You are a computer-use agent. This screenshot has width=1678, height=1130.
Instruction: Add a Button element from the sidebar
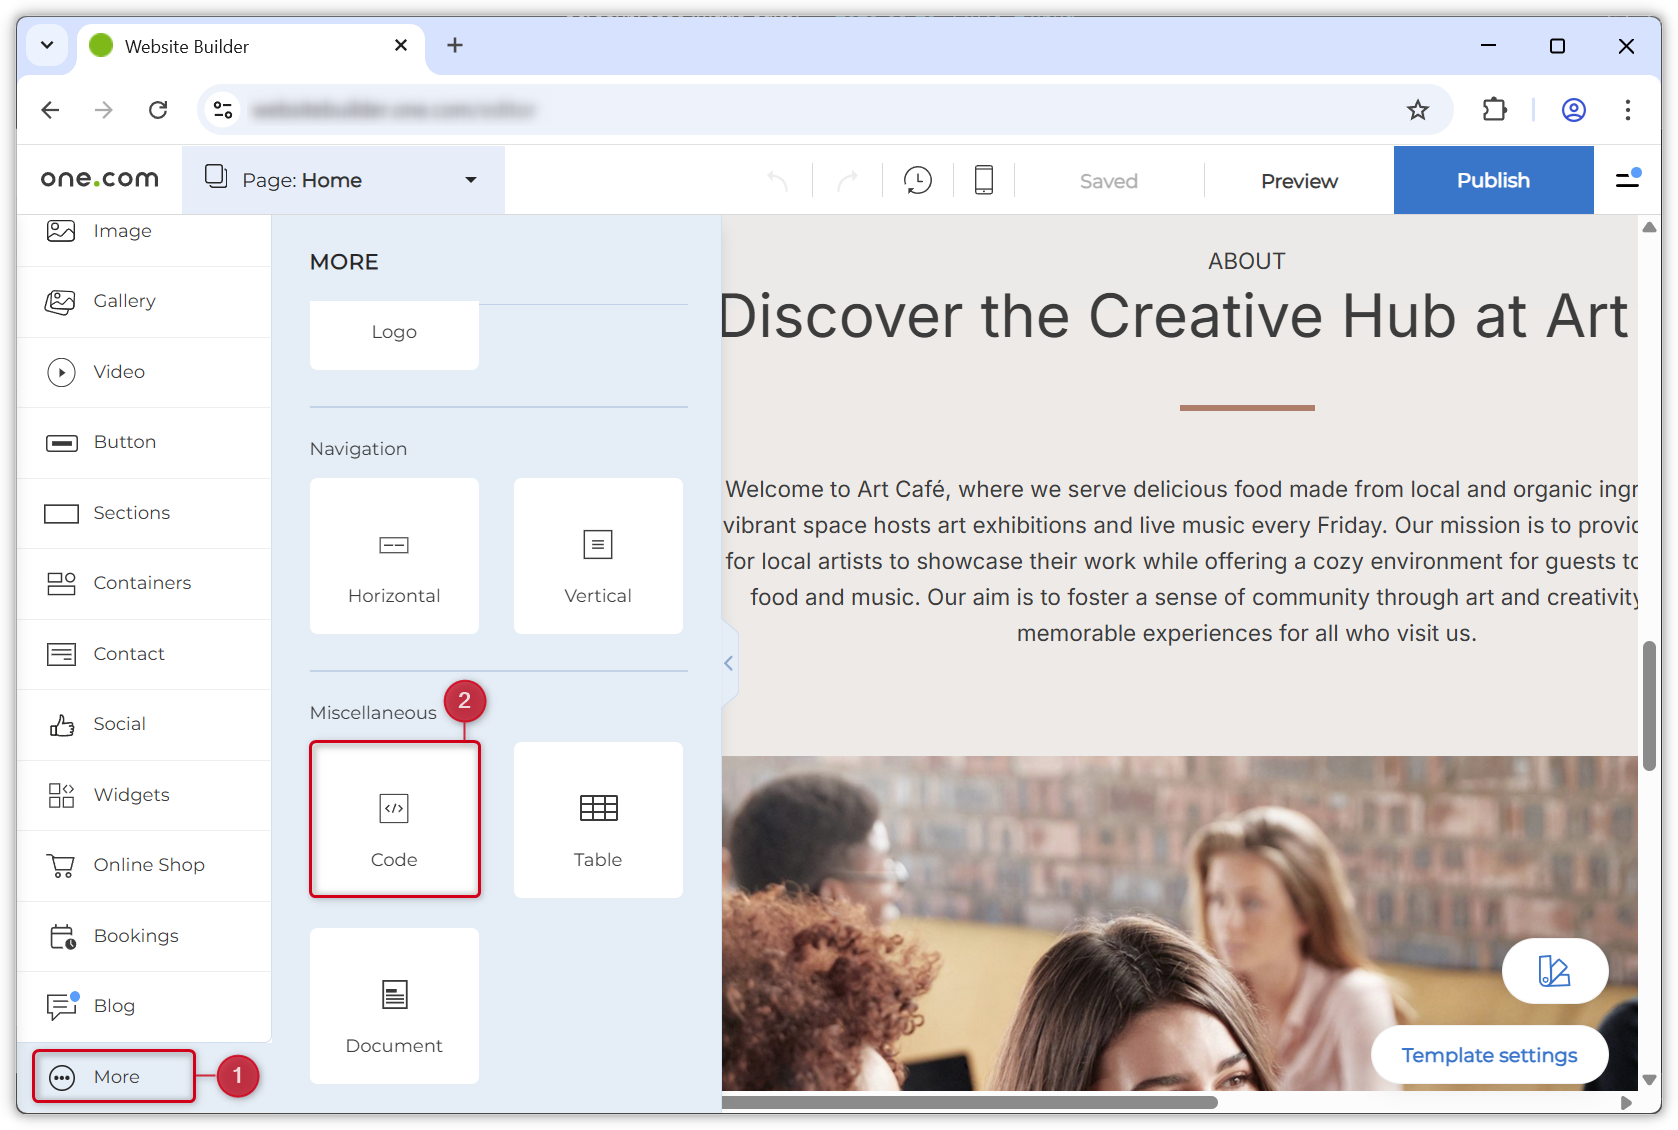tap(124, 441)
